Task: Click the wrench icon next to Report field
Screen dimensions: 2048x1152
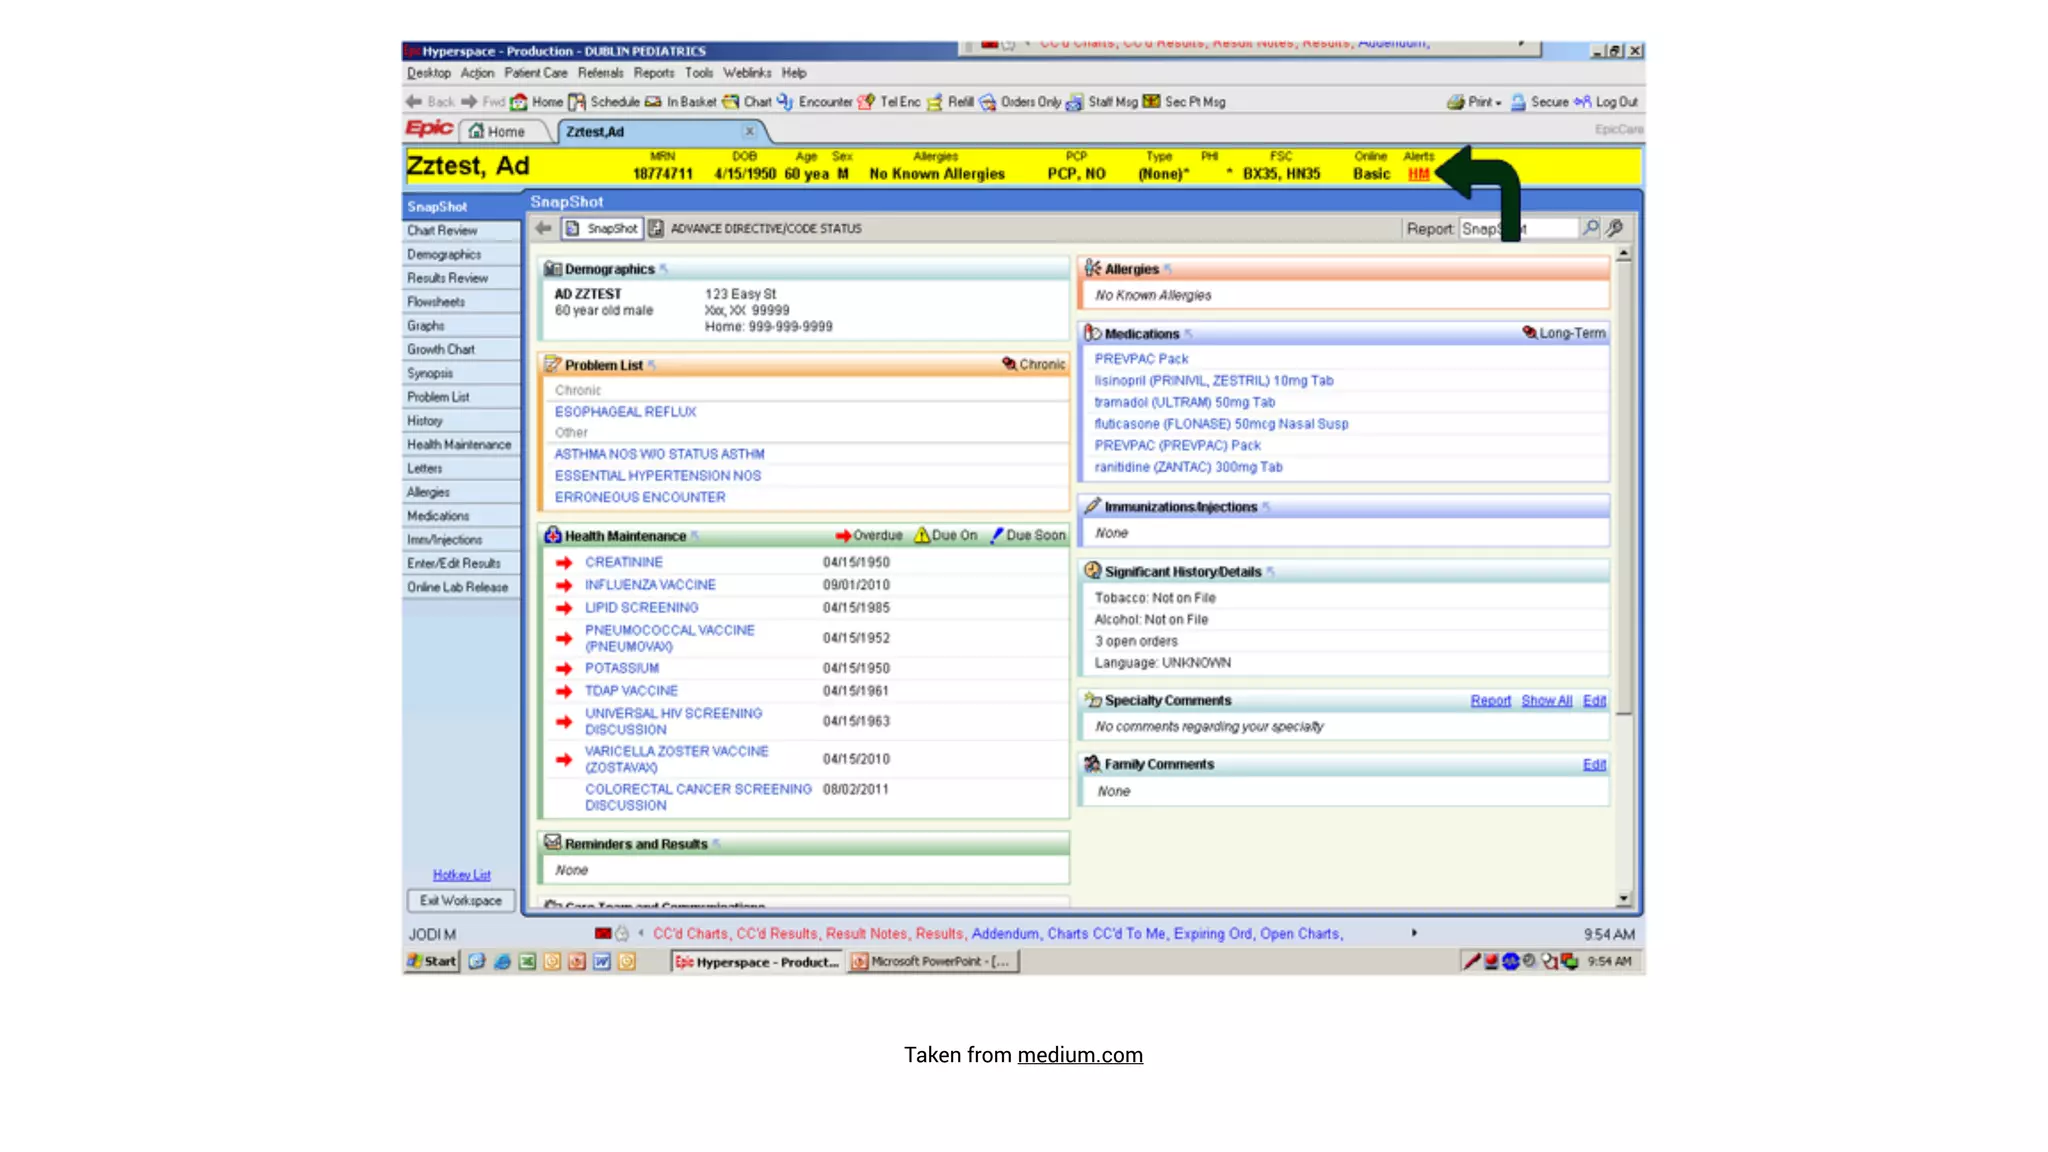Action: click(x=1614, y=228)
